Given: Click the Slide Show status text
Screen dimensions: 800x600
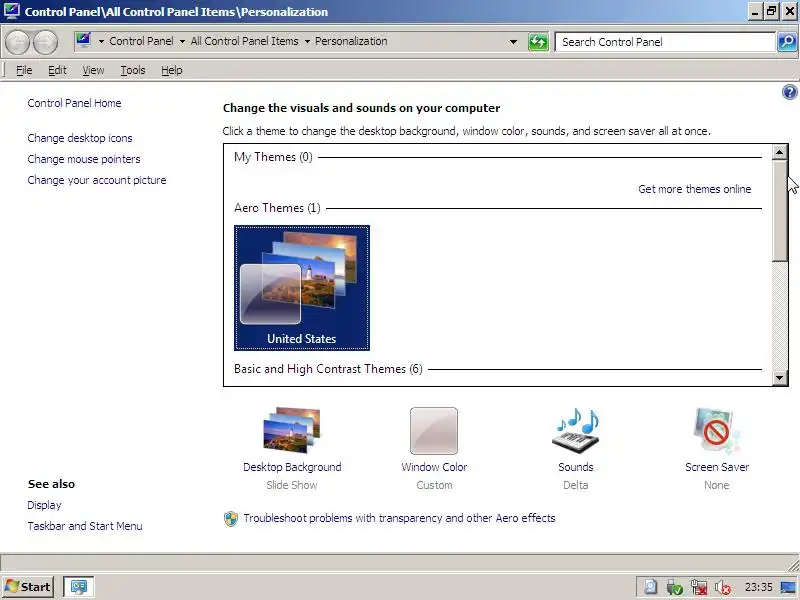Looking at the screenshot, I should [x=292, y=485].
